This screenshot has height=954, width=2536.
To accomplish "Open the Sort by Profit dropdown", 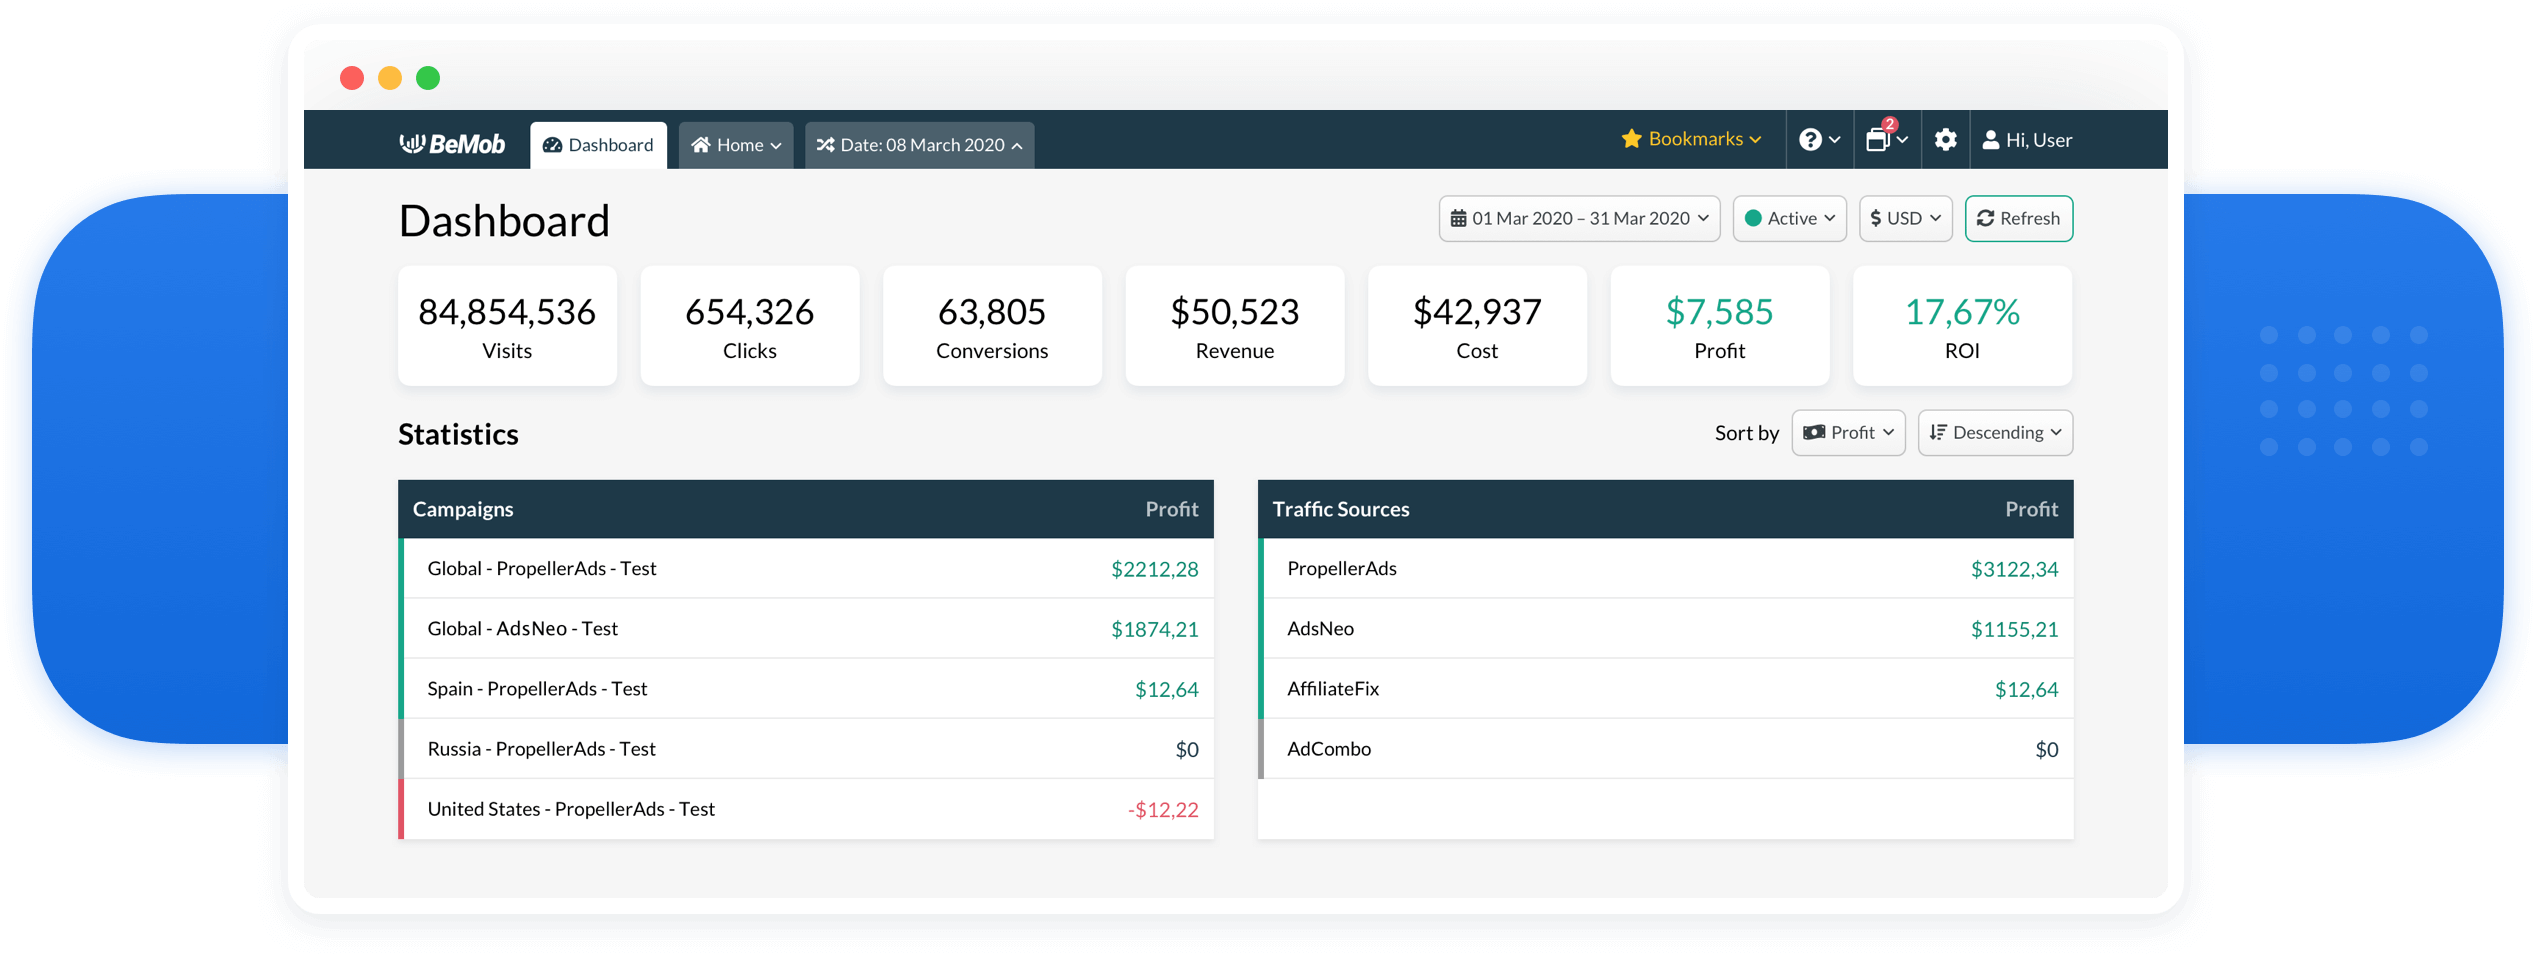I will 1847,432.
